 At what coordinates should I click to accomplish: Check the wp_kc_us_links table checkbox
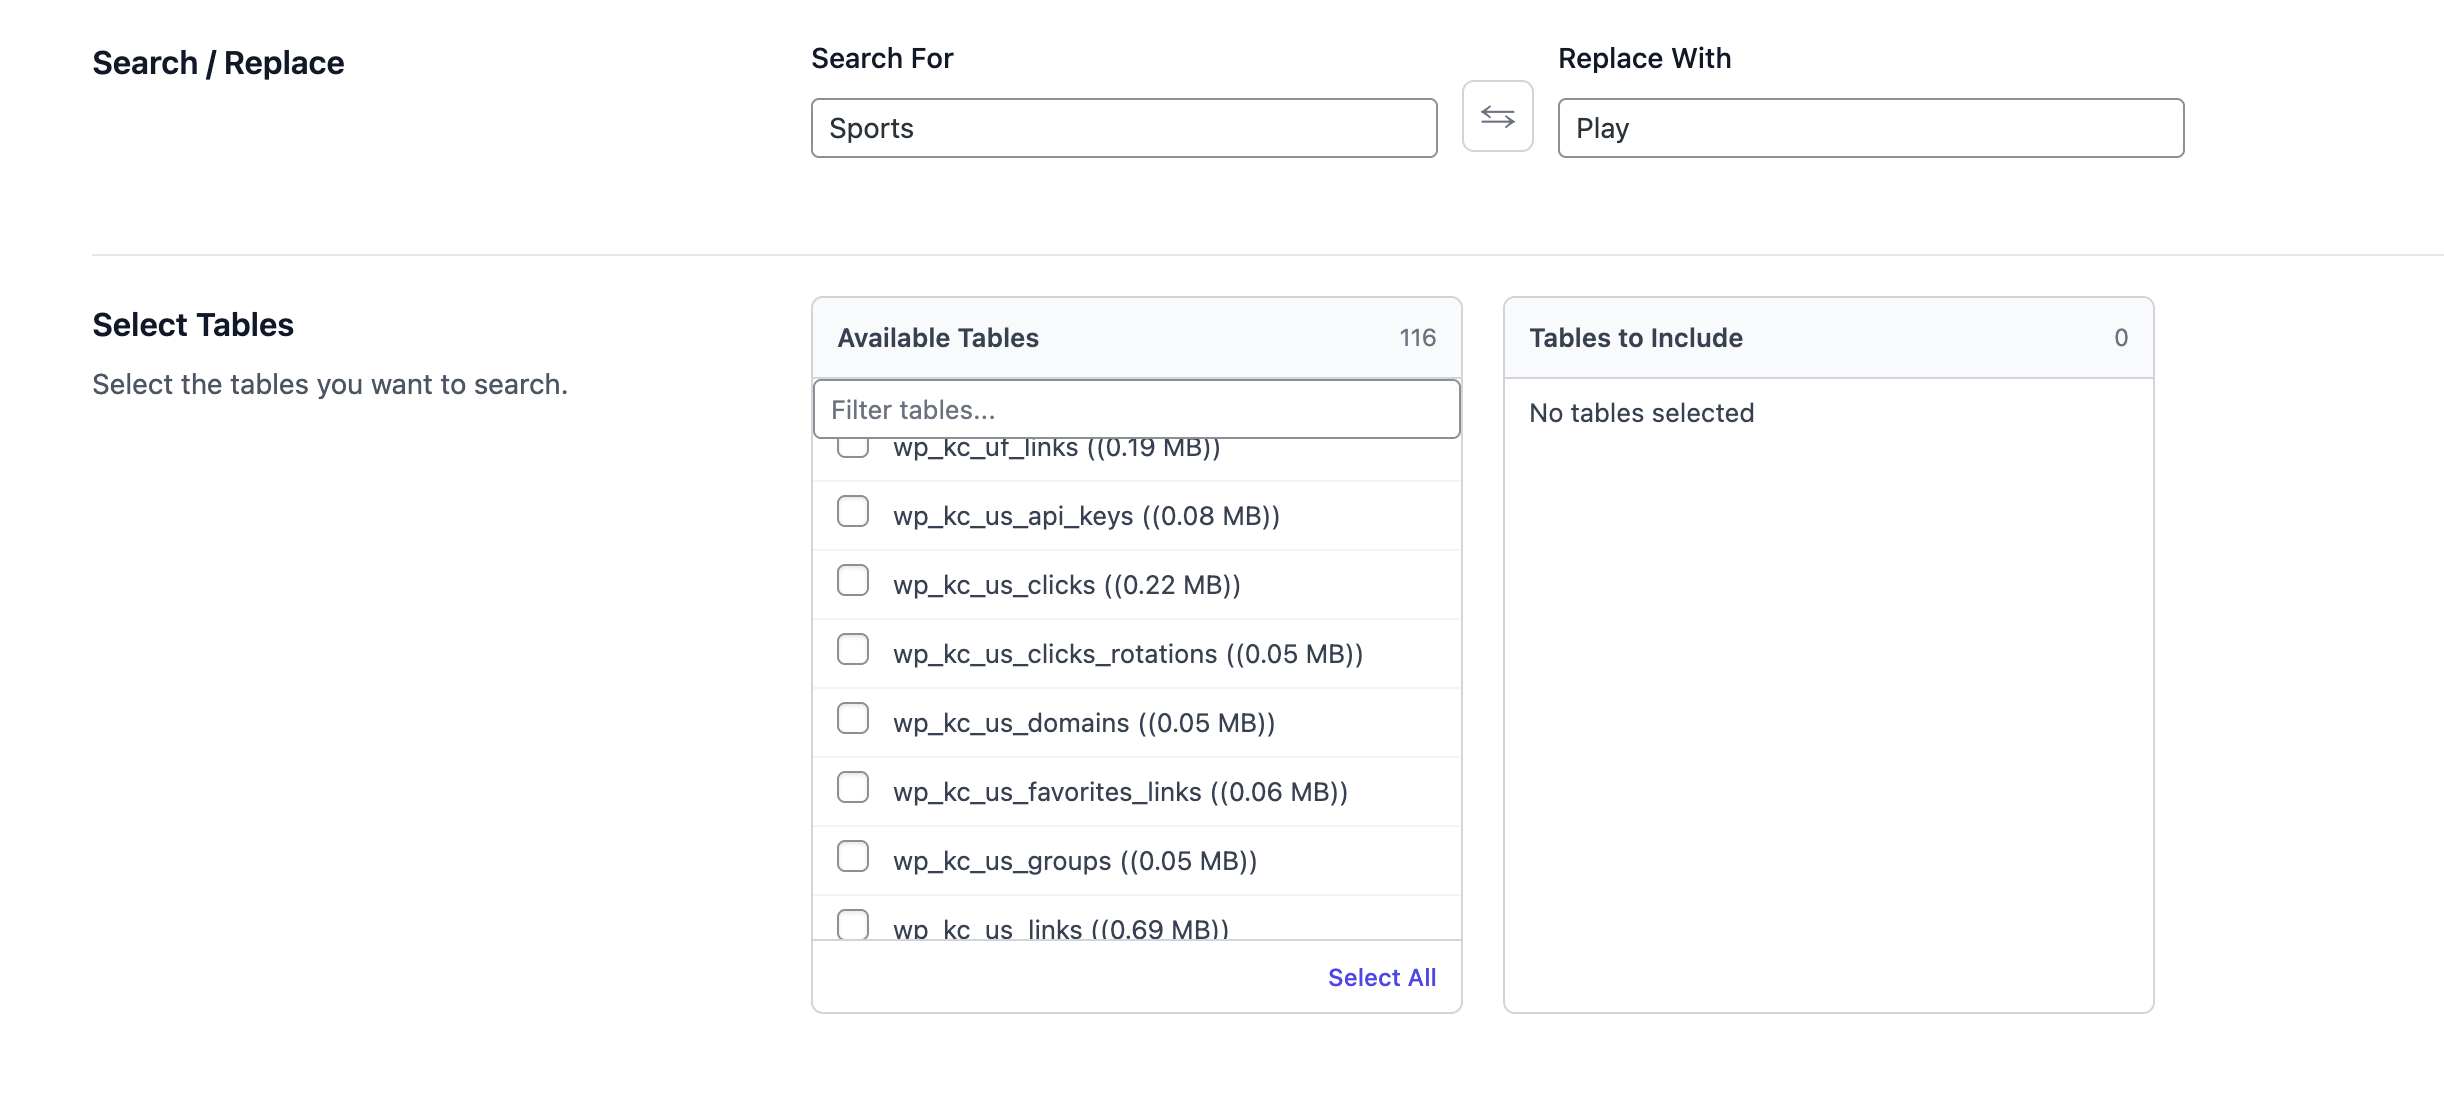click(x=852, y=924)
